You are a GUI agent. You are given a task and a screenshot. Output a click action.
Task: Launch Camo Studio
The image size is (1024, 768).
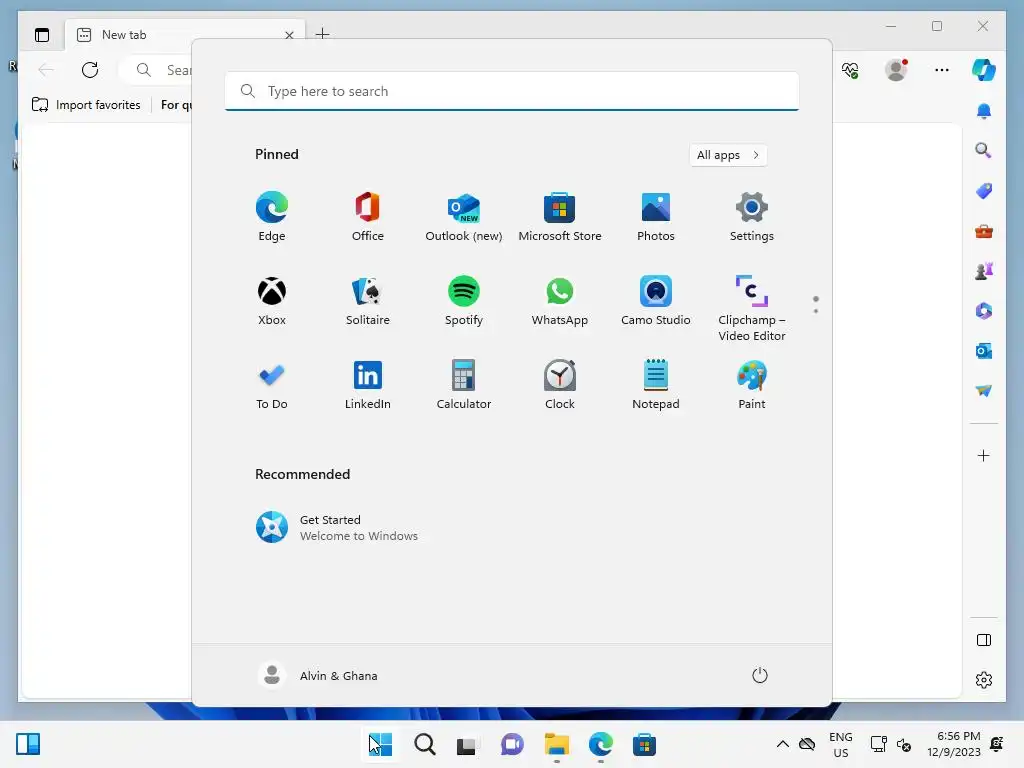pos(656,301)
